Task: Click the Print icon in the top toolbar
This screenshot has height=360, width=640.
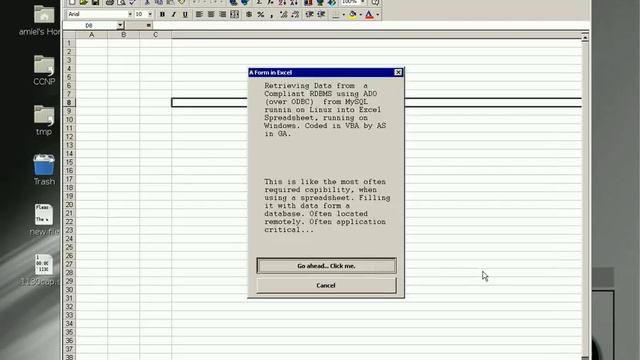Action: point(109,2)
